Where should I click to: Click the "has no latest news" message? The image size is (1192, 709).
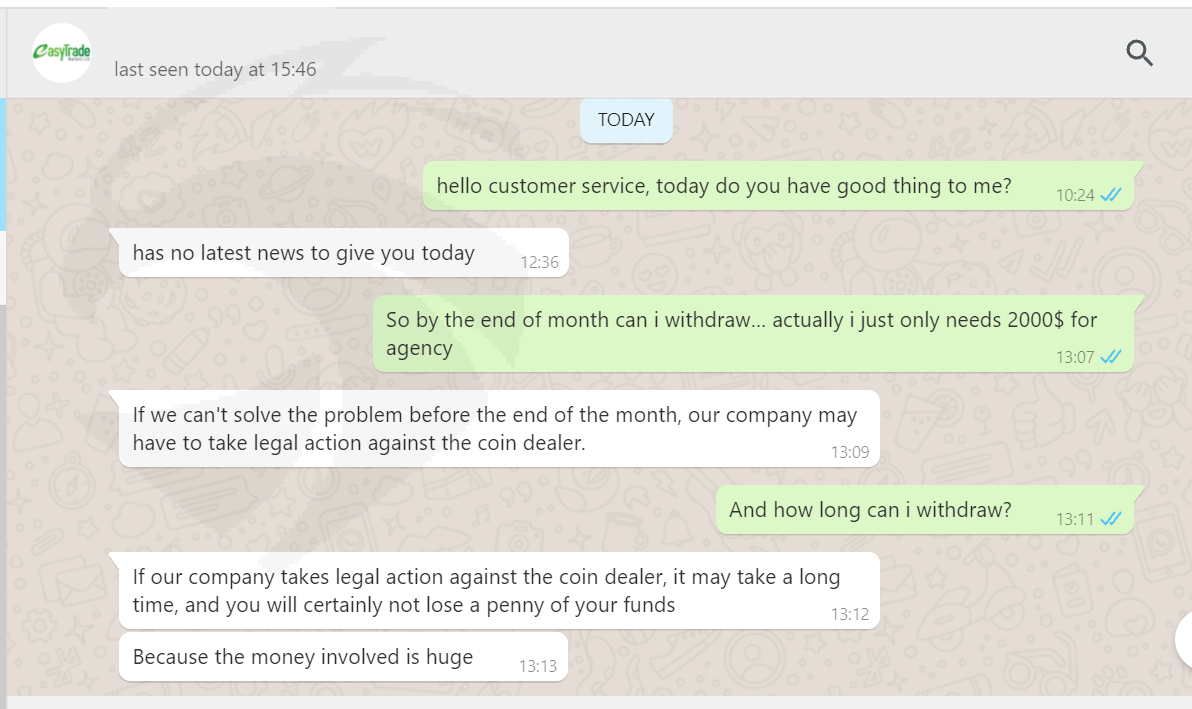click(303, 253)
